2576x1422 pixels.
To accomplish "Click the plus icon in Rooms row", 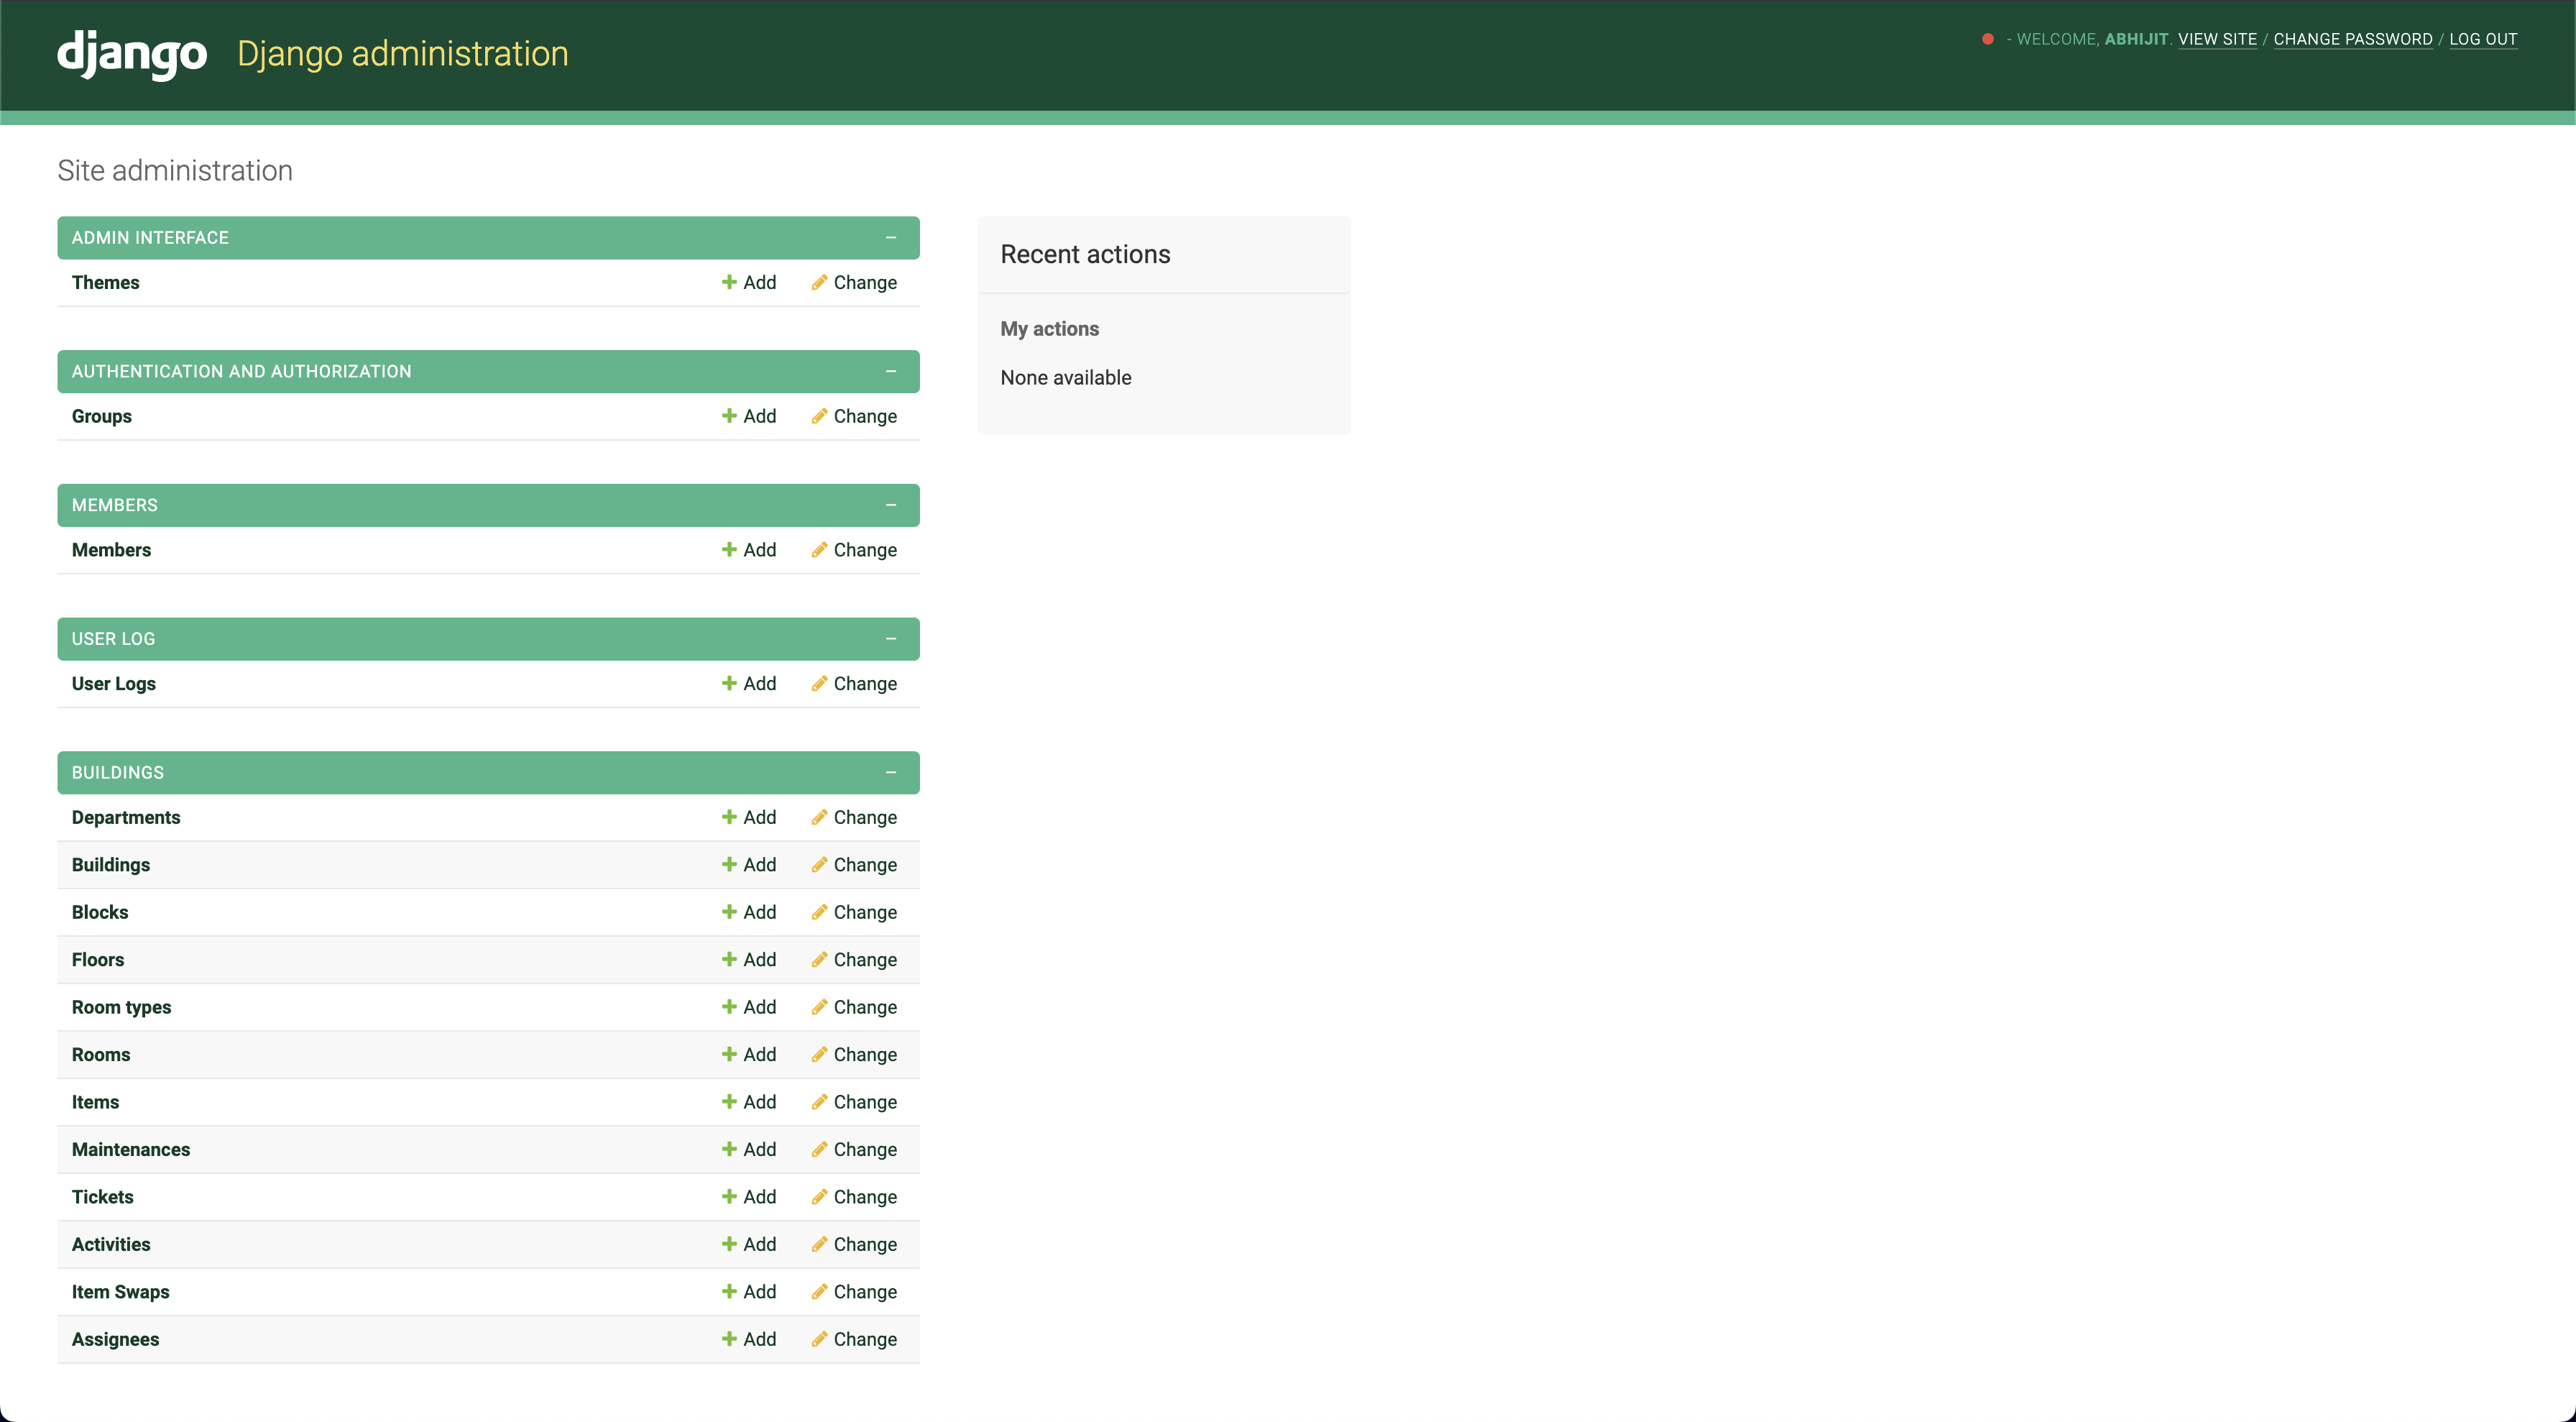I will coord(729,1054).
